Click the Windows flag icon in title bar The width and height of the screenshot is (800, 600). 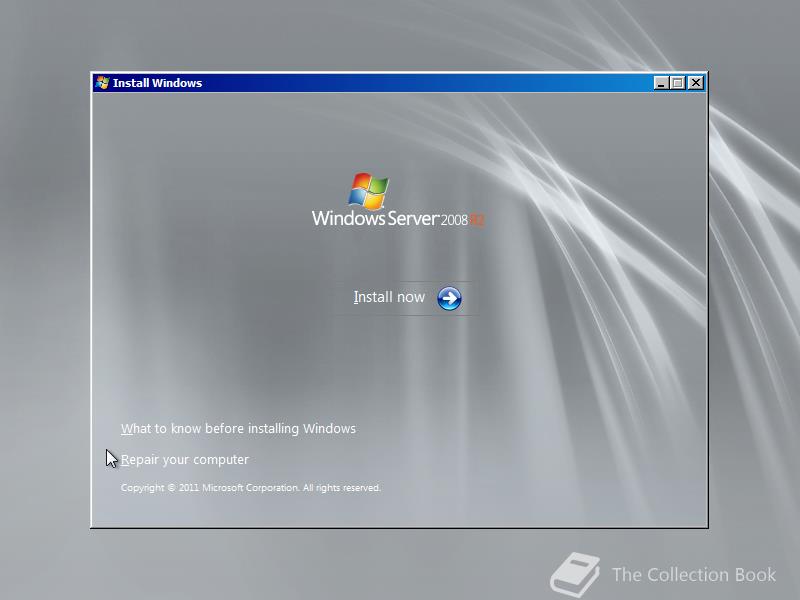(103, 83)
